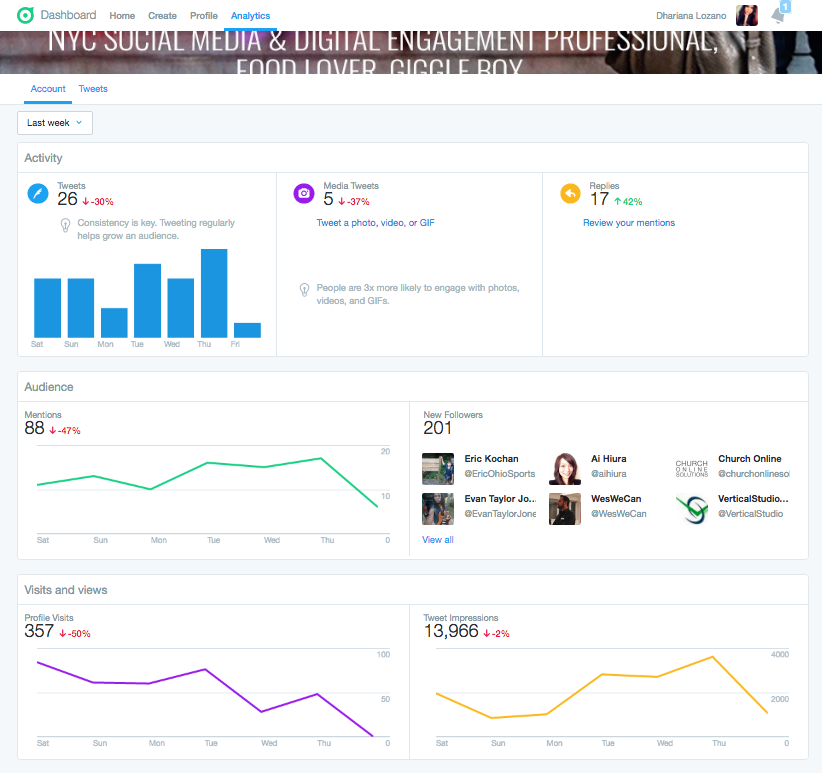The image size is (822, 773).
Task: Switch to the Tweets tab
Action: [x=93, y=89]
